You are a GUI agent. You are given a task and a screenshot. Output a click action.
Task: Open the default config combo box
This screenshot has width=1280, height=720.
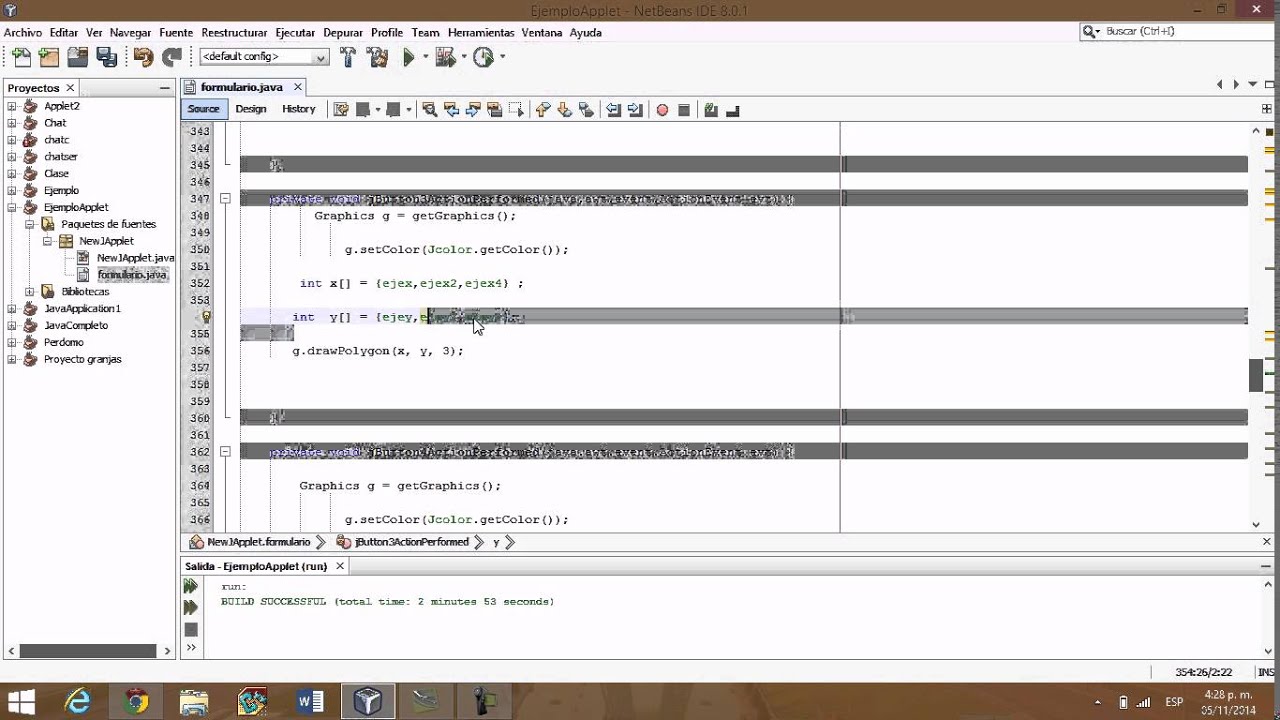(x=264, y=57)
